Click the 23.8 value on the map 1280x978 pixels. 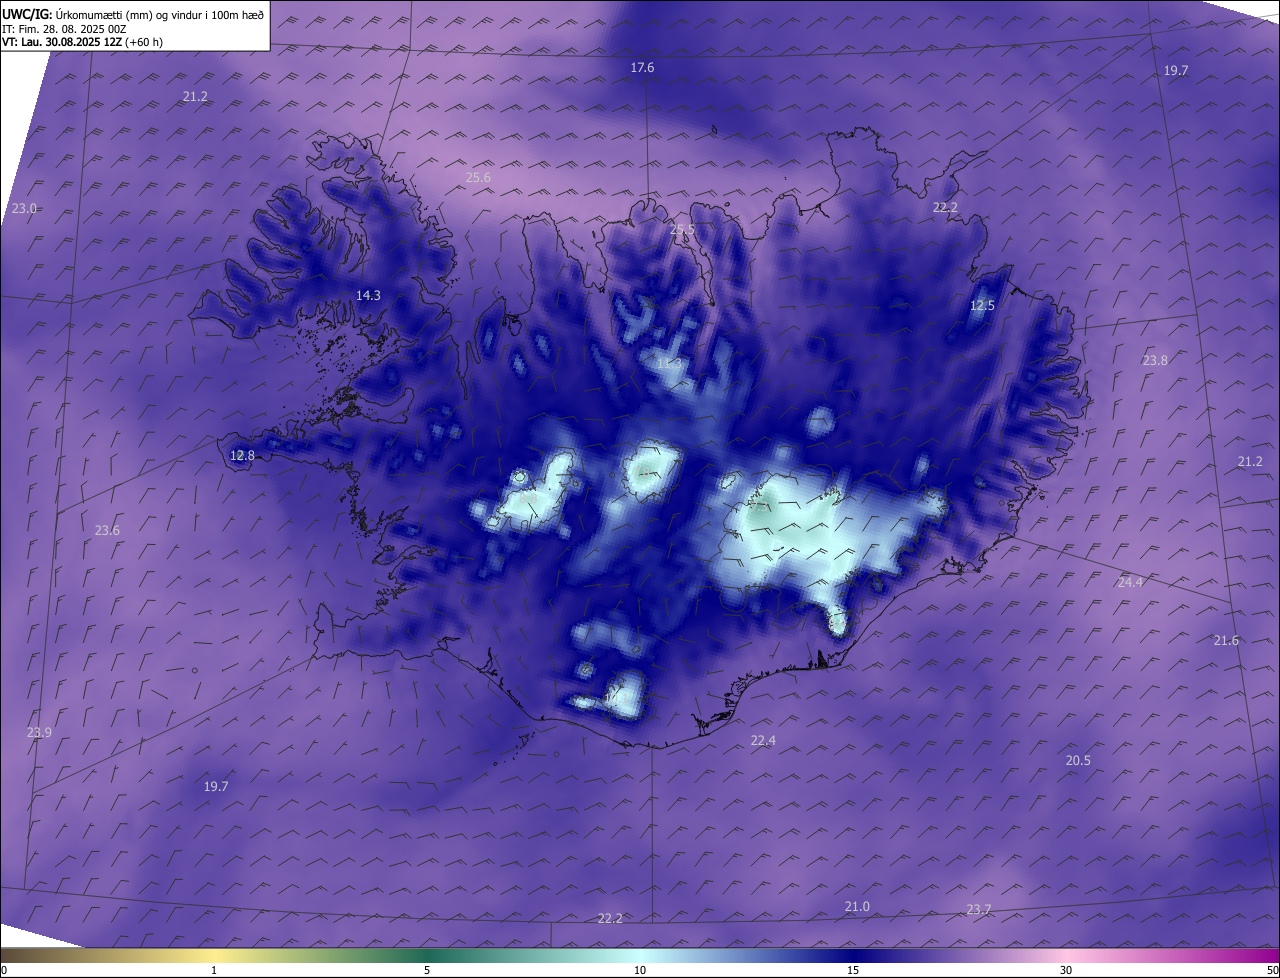click(x=1155, y=360)
